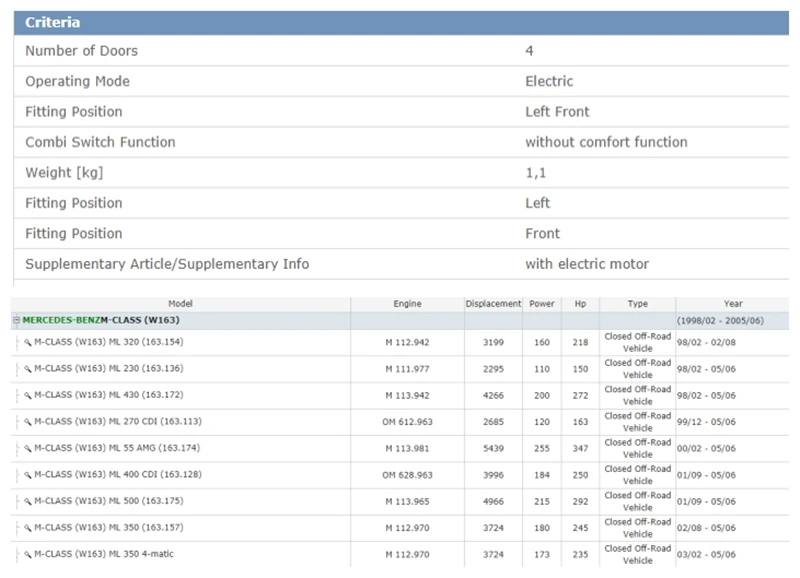Click the Model column header
This screenshot has height=578, width=800.
pyautogui.click(x=181, y=304)
